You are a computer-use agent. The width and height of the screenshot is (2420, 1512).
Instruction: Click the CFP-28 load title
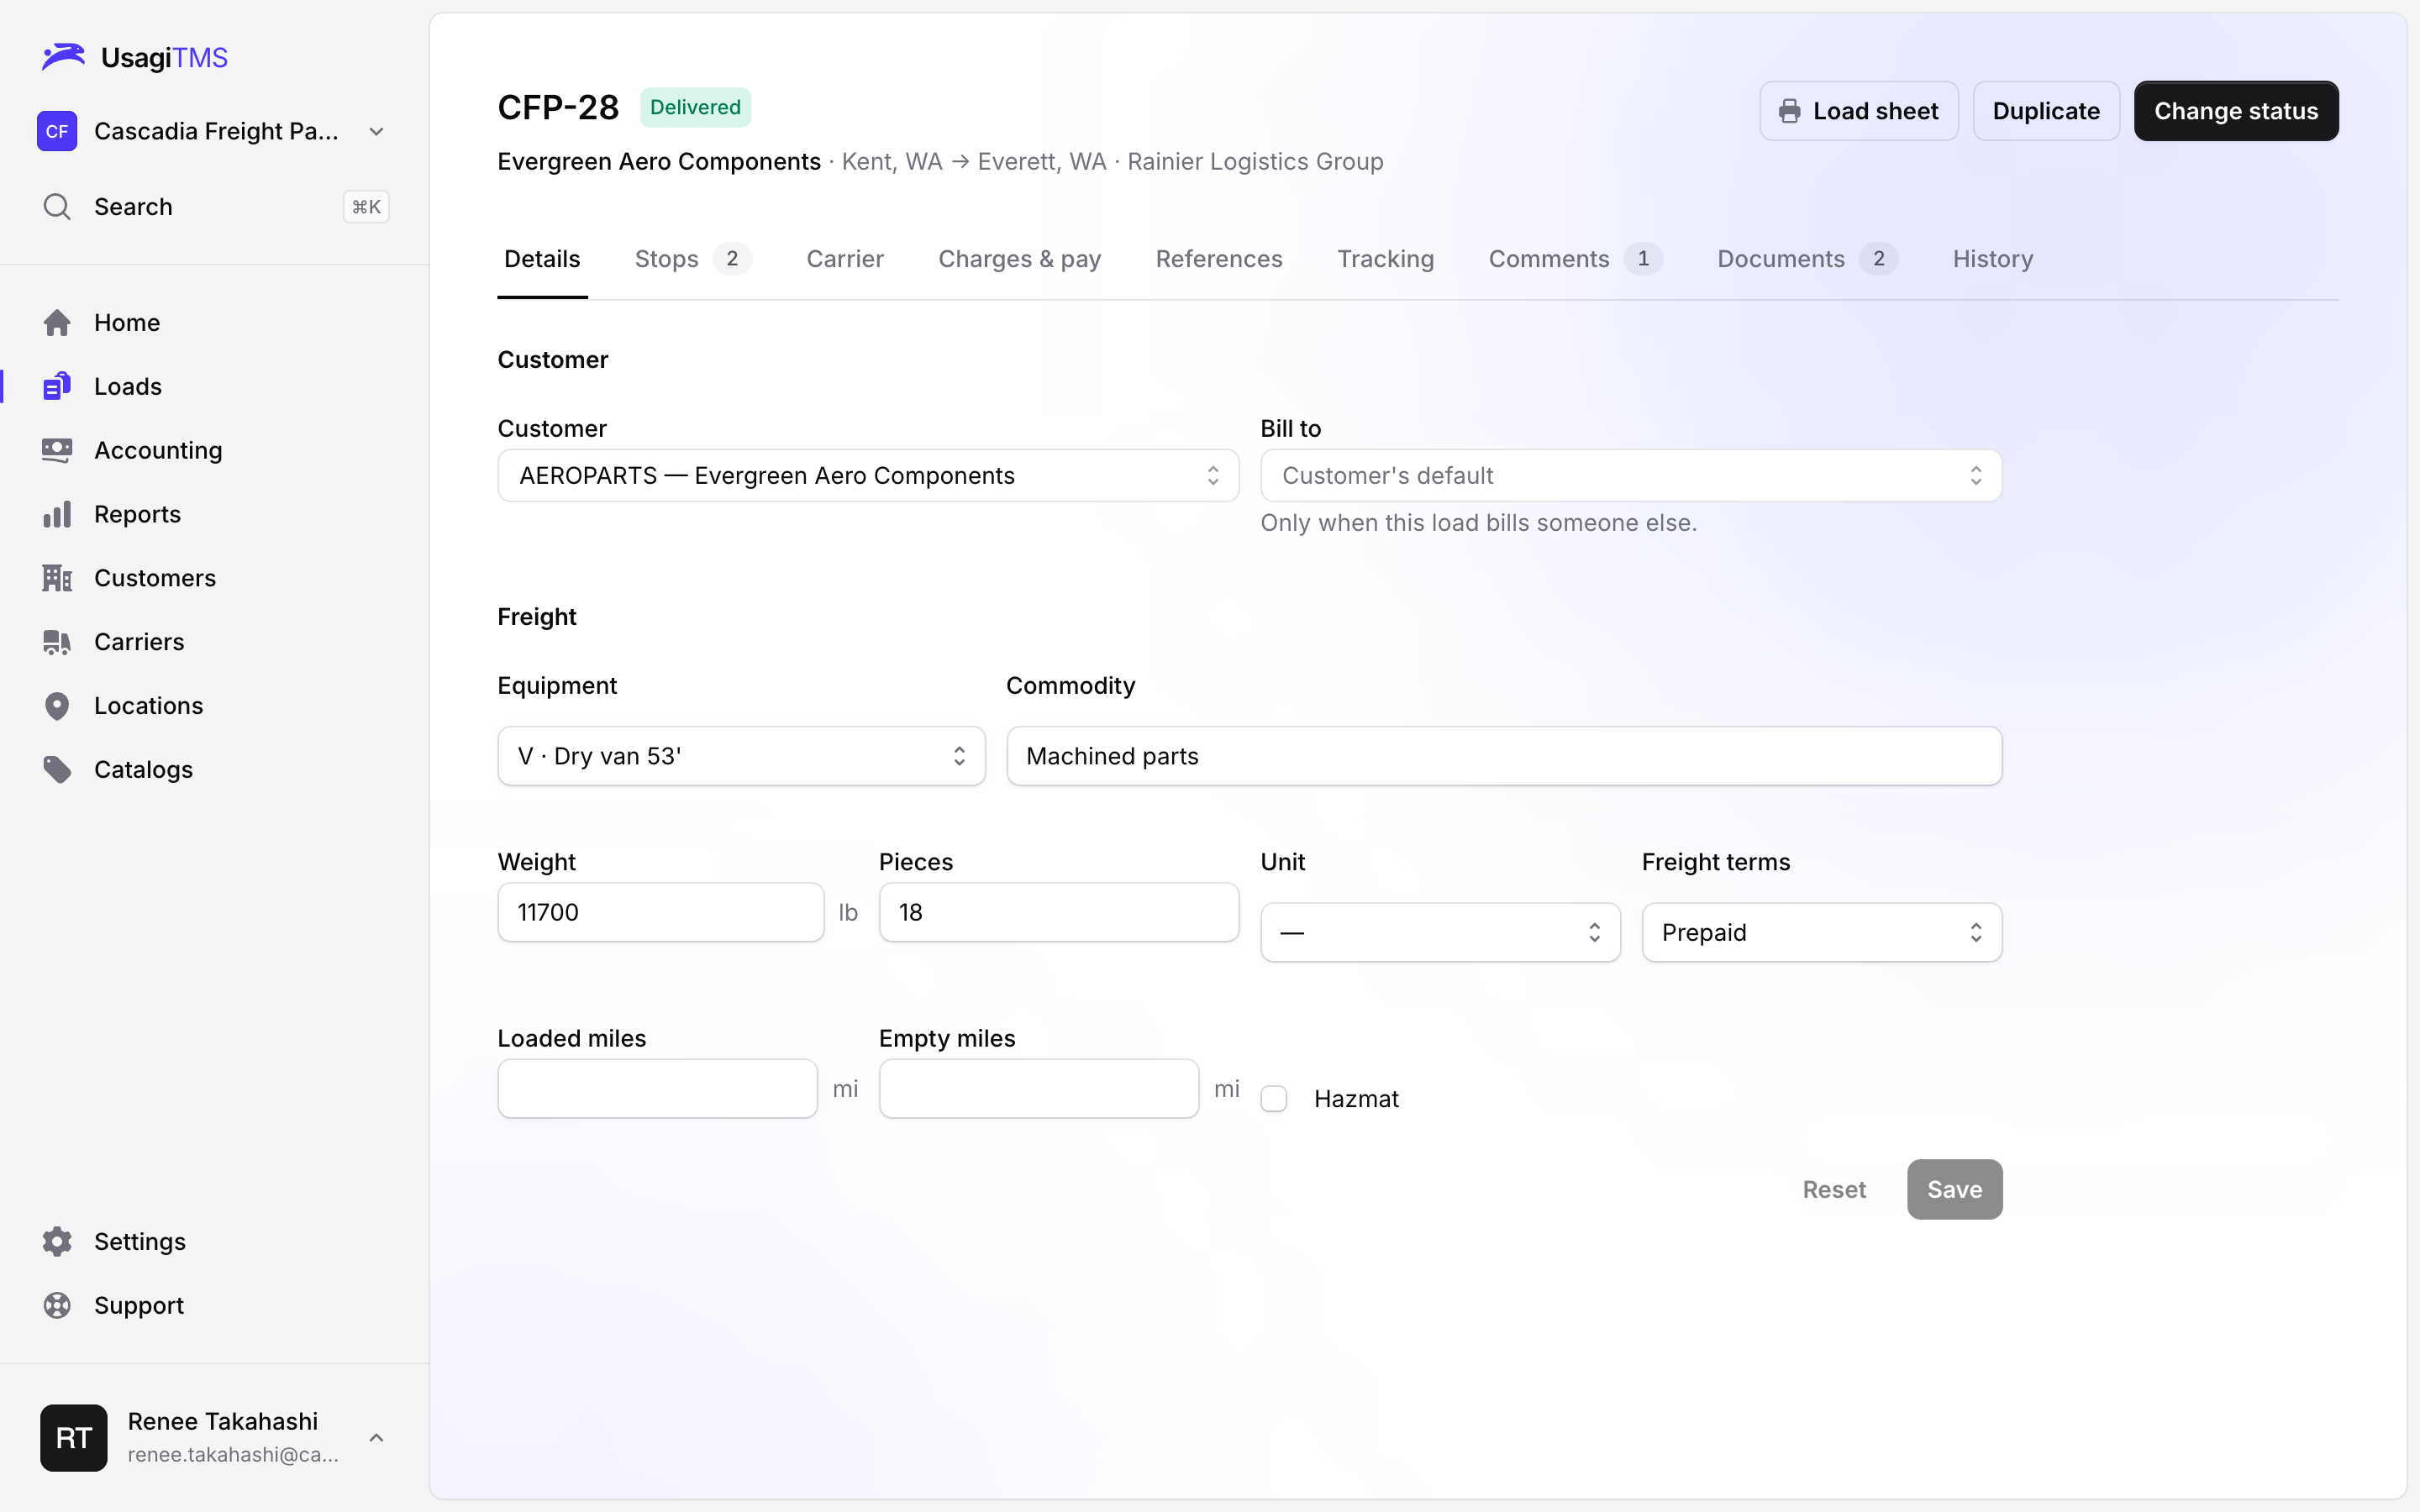(558, 107)
